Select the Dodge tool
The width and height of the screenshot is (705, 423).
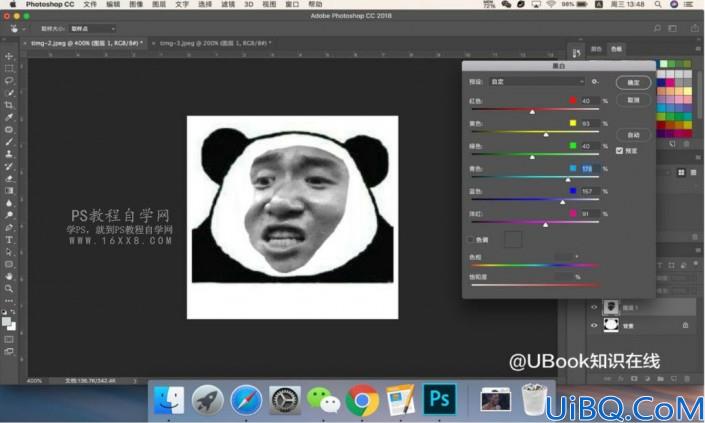(x=9, y=215)
